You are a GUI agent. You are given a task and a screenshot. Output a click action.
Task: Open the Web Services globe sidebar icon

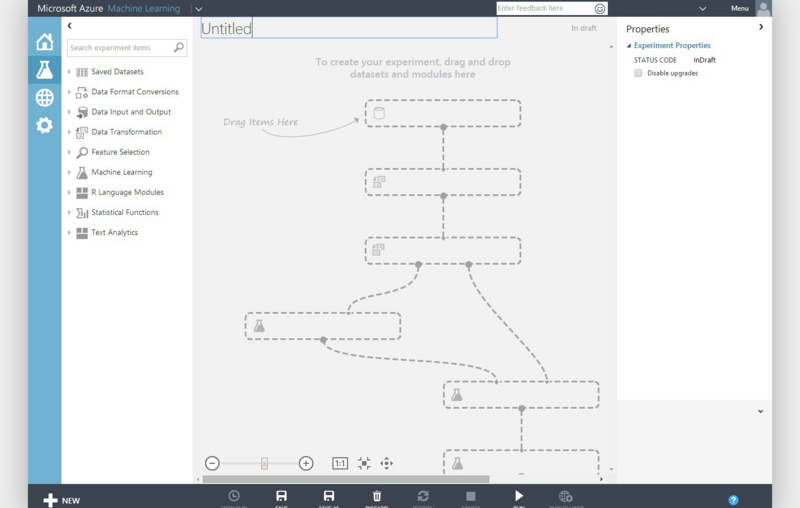coord(44,97)
